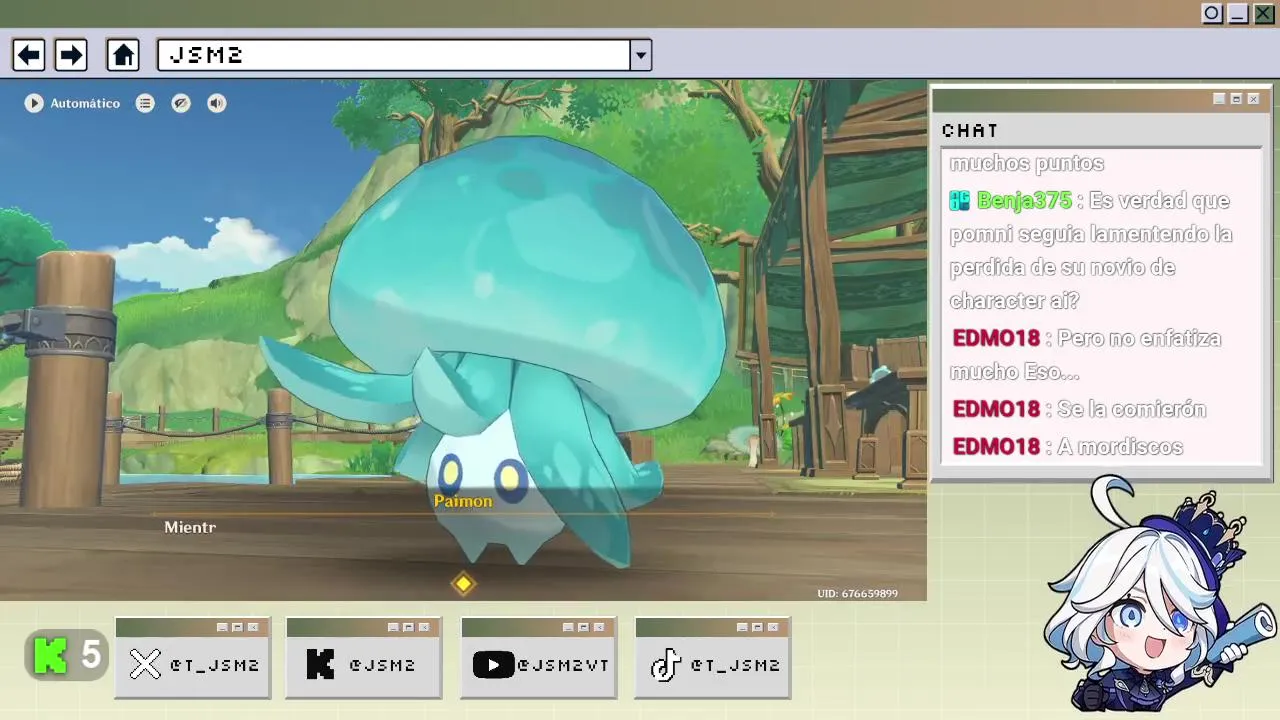Maximize the chat panel window

1236,99
